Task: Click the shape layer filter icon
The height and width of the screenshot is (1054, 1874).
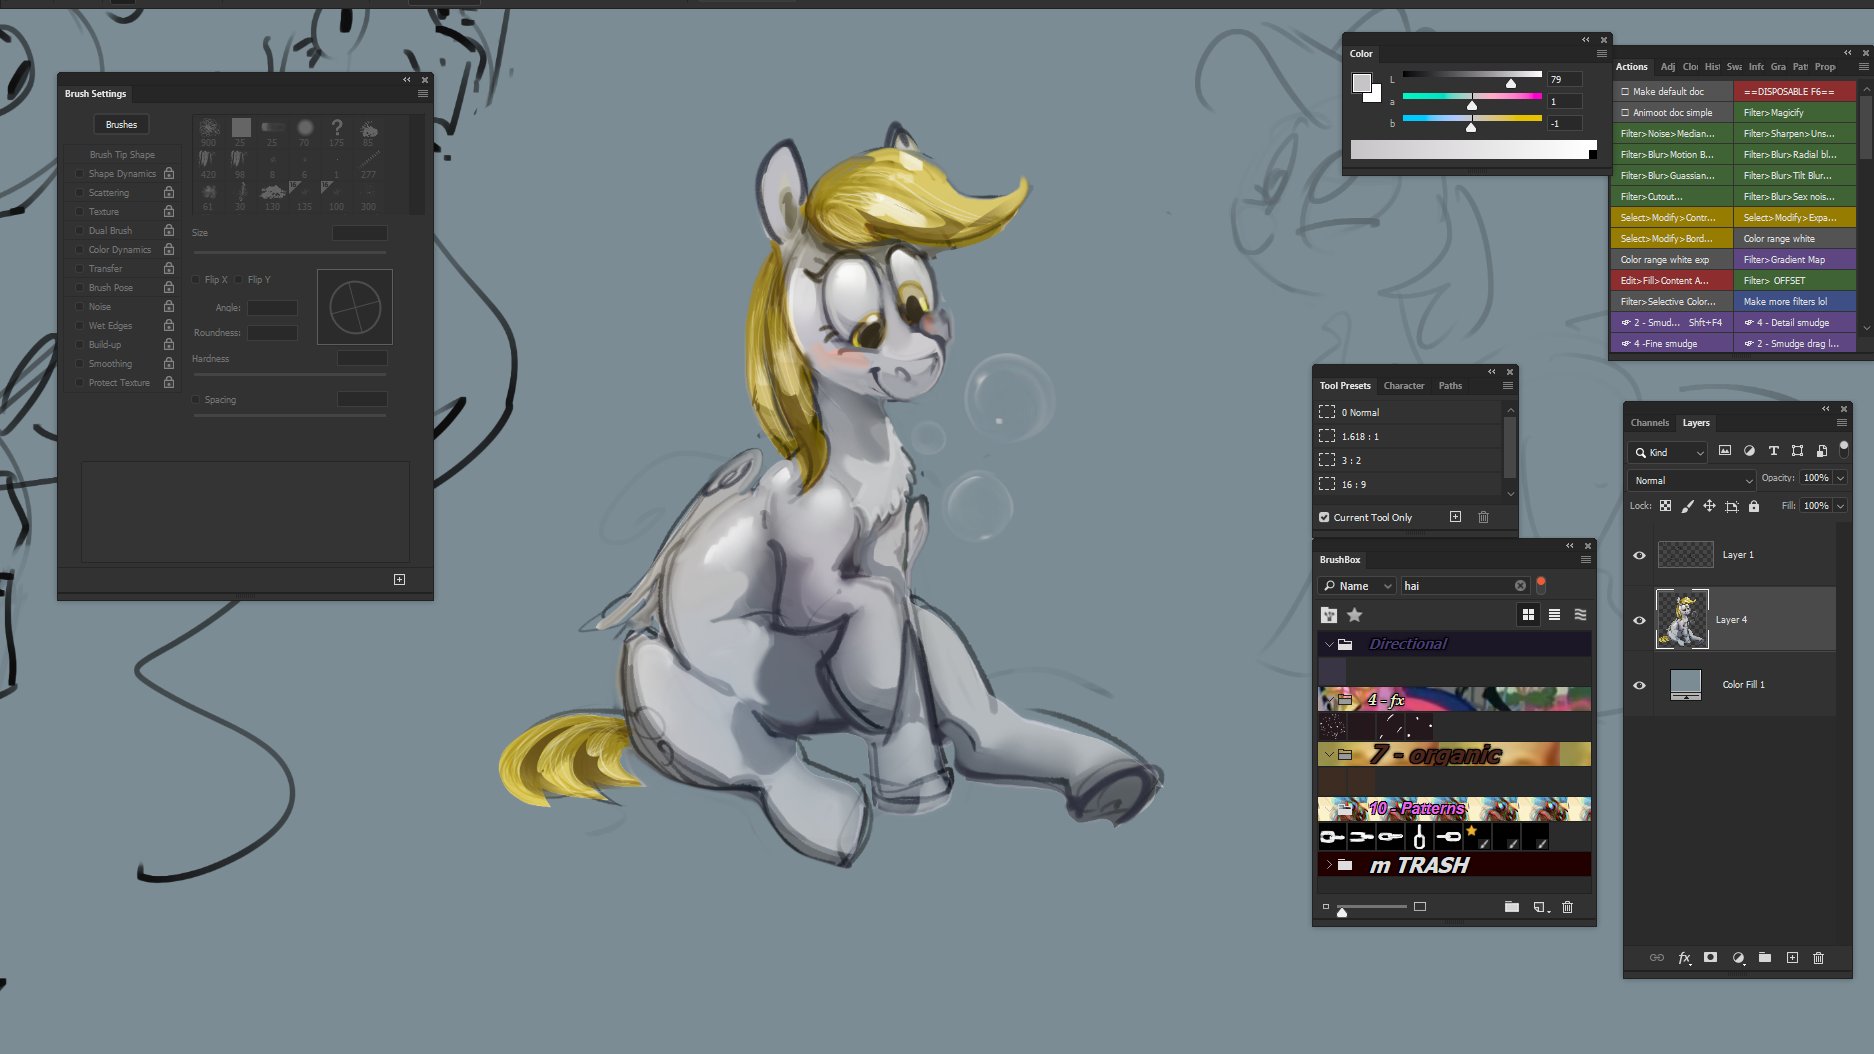Action: click(1797, 451)
